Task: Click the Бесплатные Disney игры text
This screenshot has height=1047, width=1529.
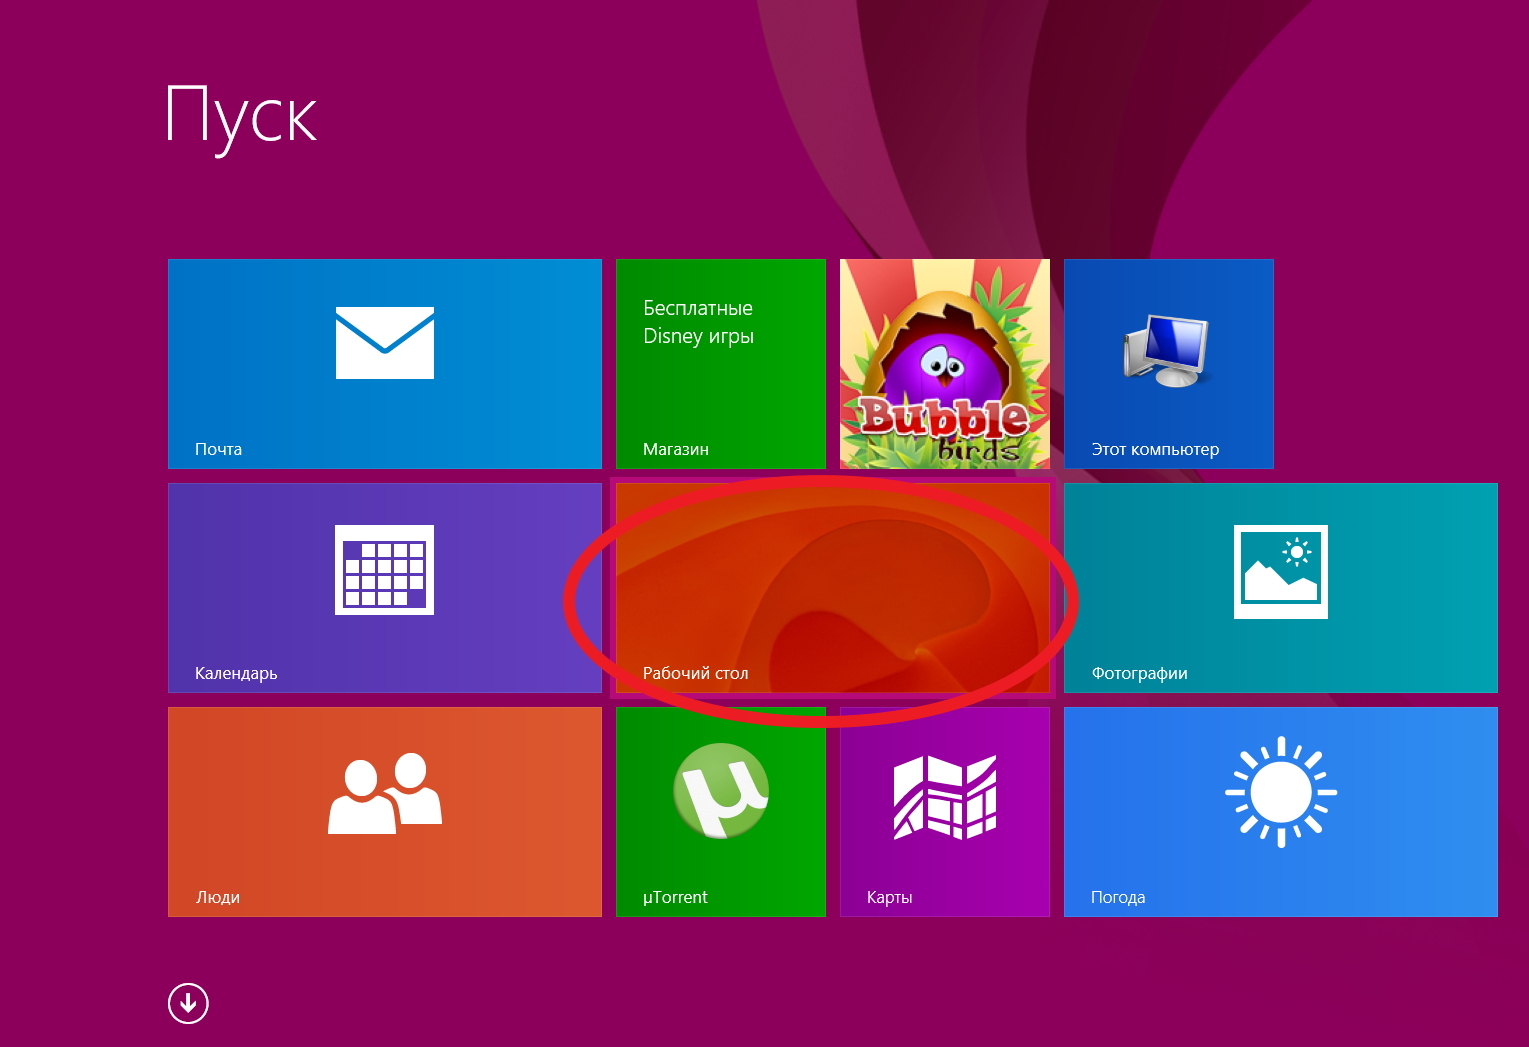Action: [698, 322]
